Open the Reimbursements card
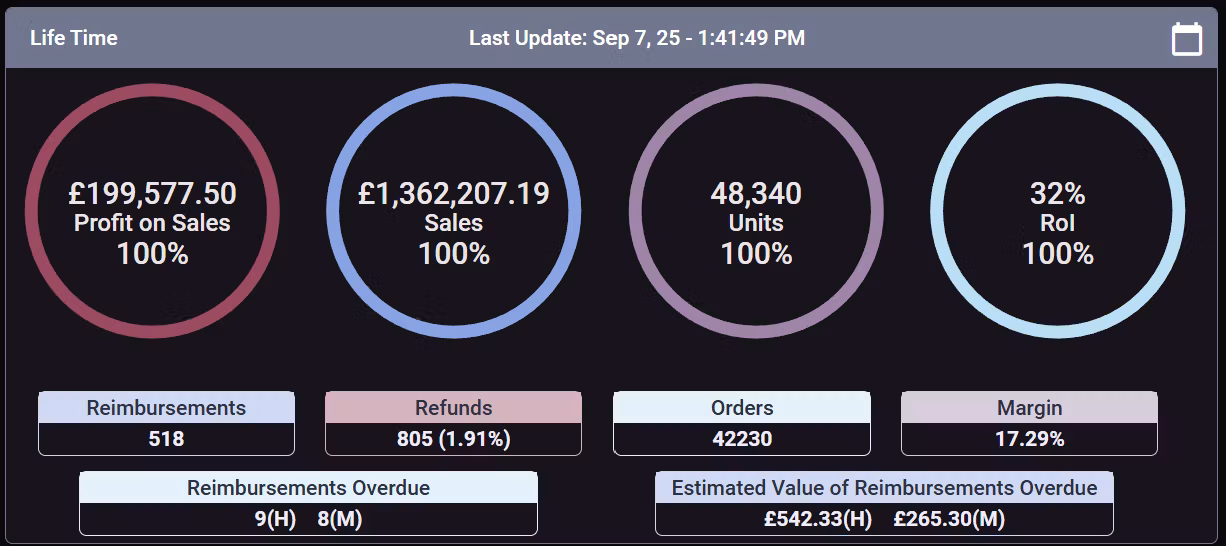 point(166,408)
